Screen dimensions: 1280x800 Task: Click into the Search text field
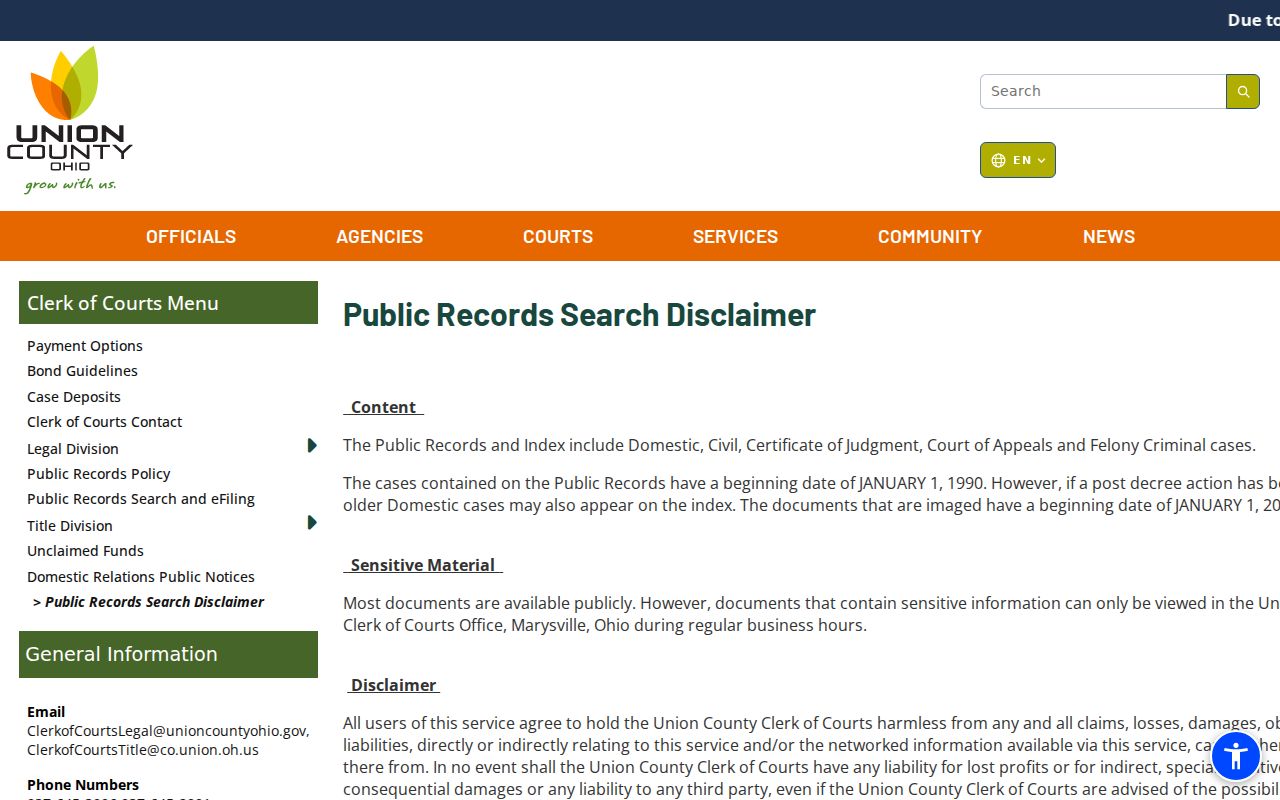(1103, 91)
